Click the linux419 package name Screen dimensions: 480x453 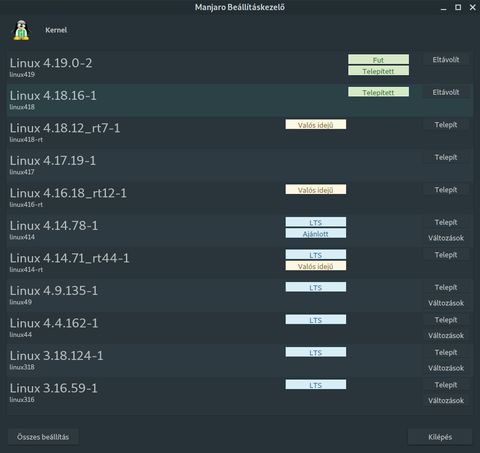tap(22, 75)
